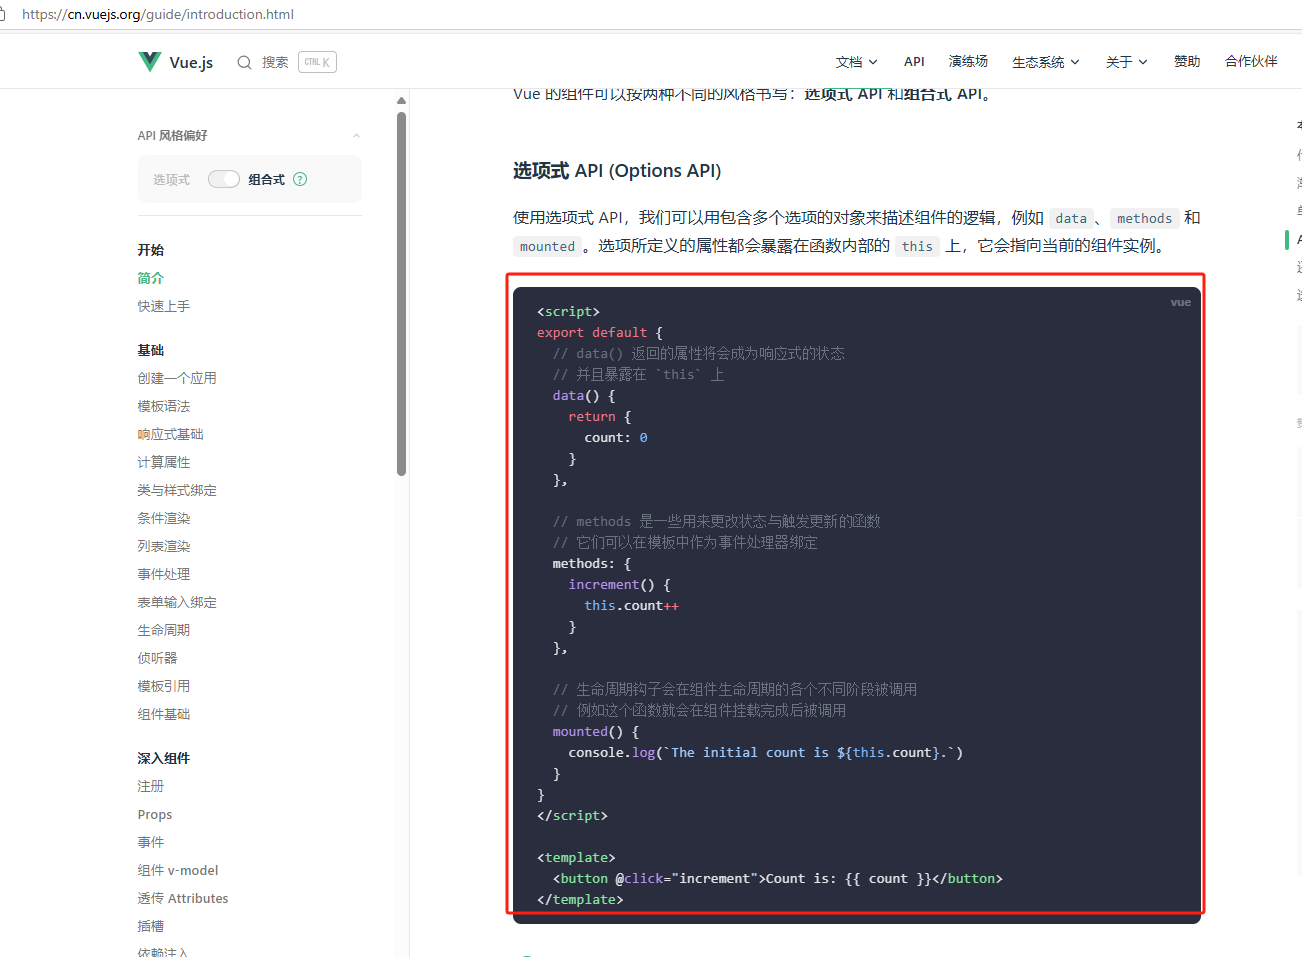The height and width of the screenshot is (957, 1302).
Task: Open the 计算属性 sidebar link
Action: tap(164, 462)
